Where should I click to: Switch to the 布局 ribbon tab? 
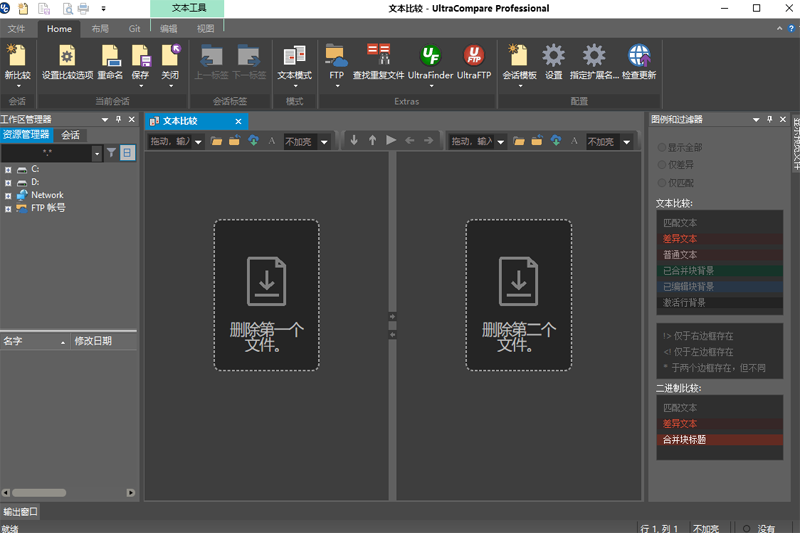100,29
